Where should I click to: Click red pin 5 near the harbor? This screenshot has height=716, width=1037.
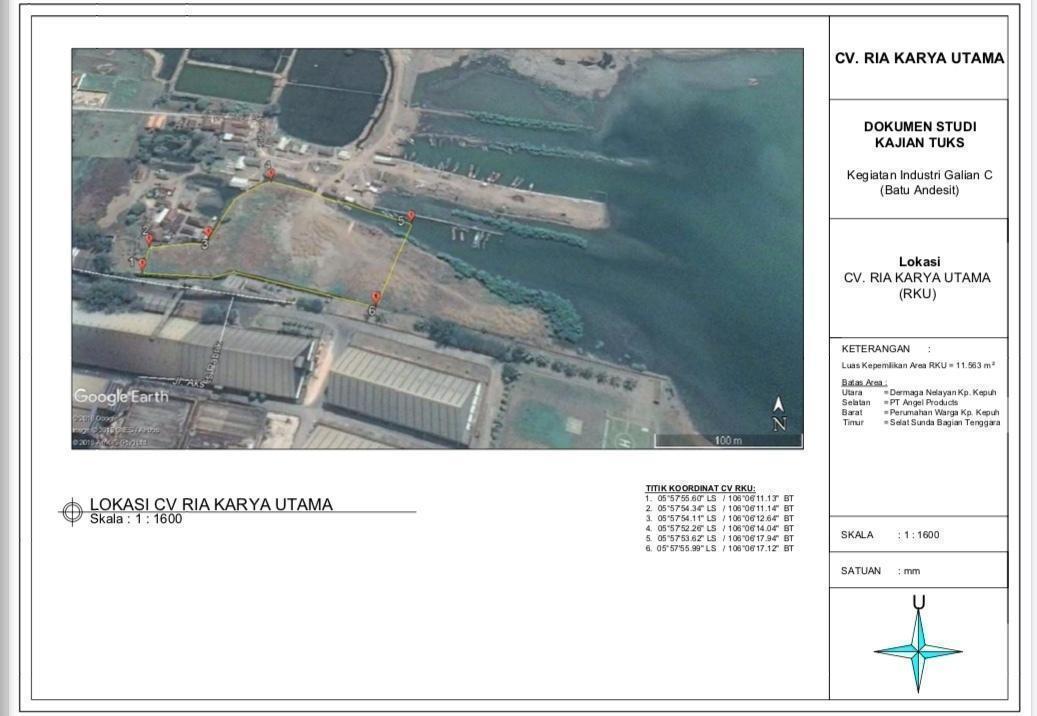(x=410, y=216)
